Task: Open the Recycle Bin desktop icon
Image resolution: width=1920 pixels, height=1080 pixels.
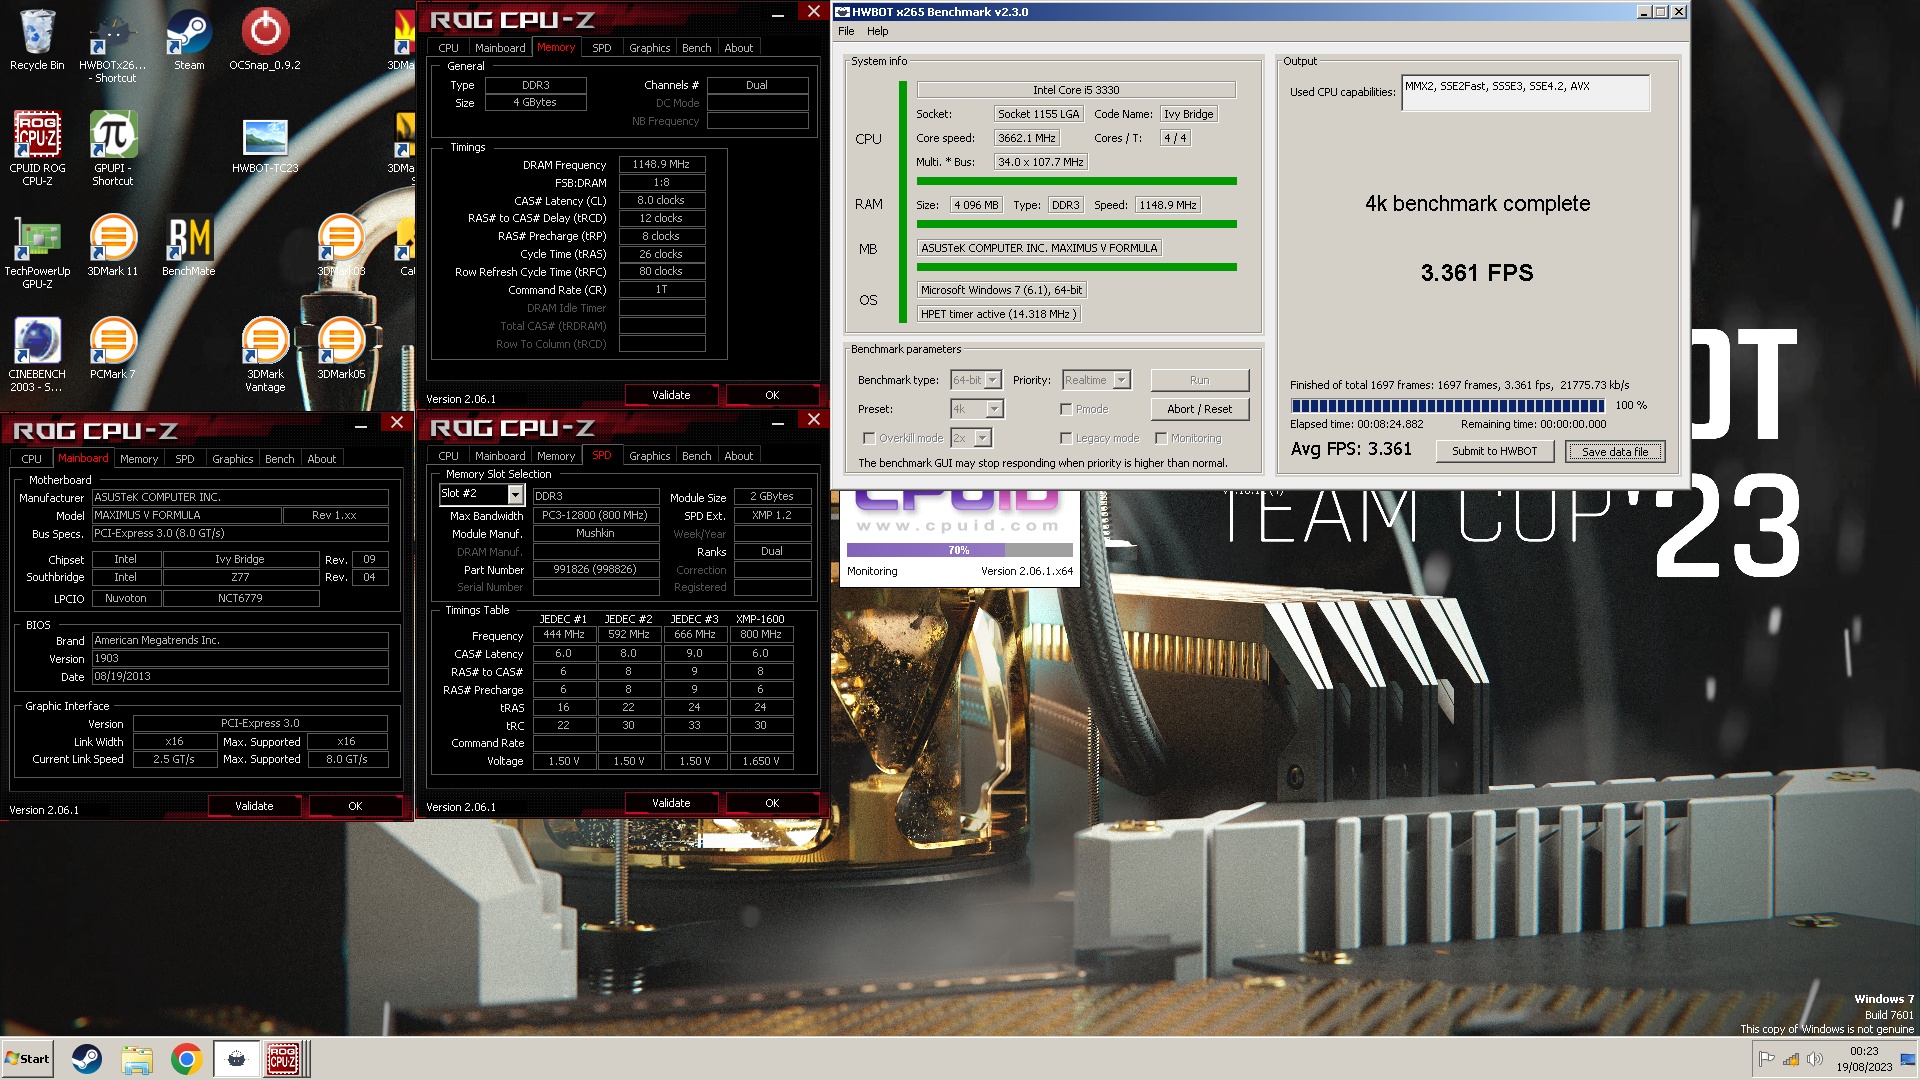Action: [x=37, y=40]
